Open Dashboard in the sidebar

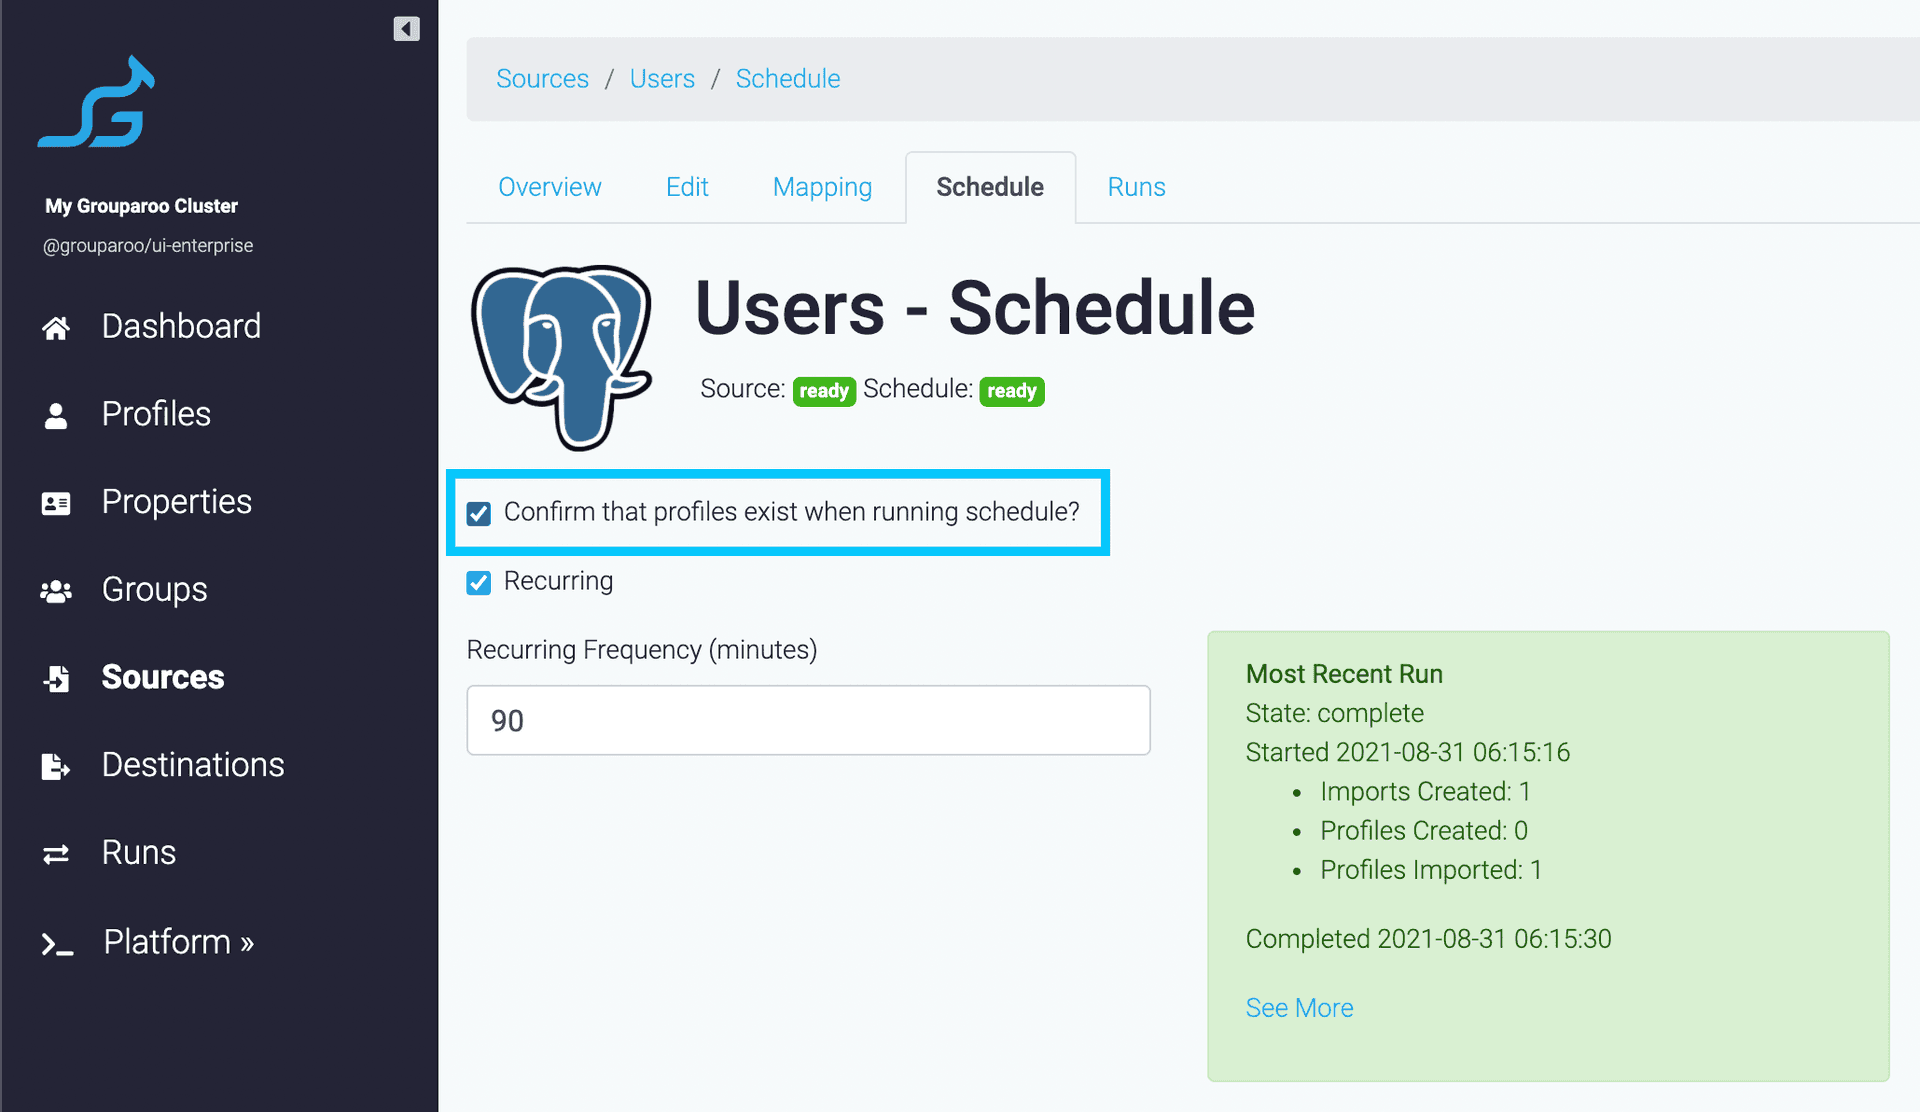(181, 326)
